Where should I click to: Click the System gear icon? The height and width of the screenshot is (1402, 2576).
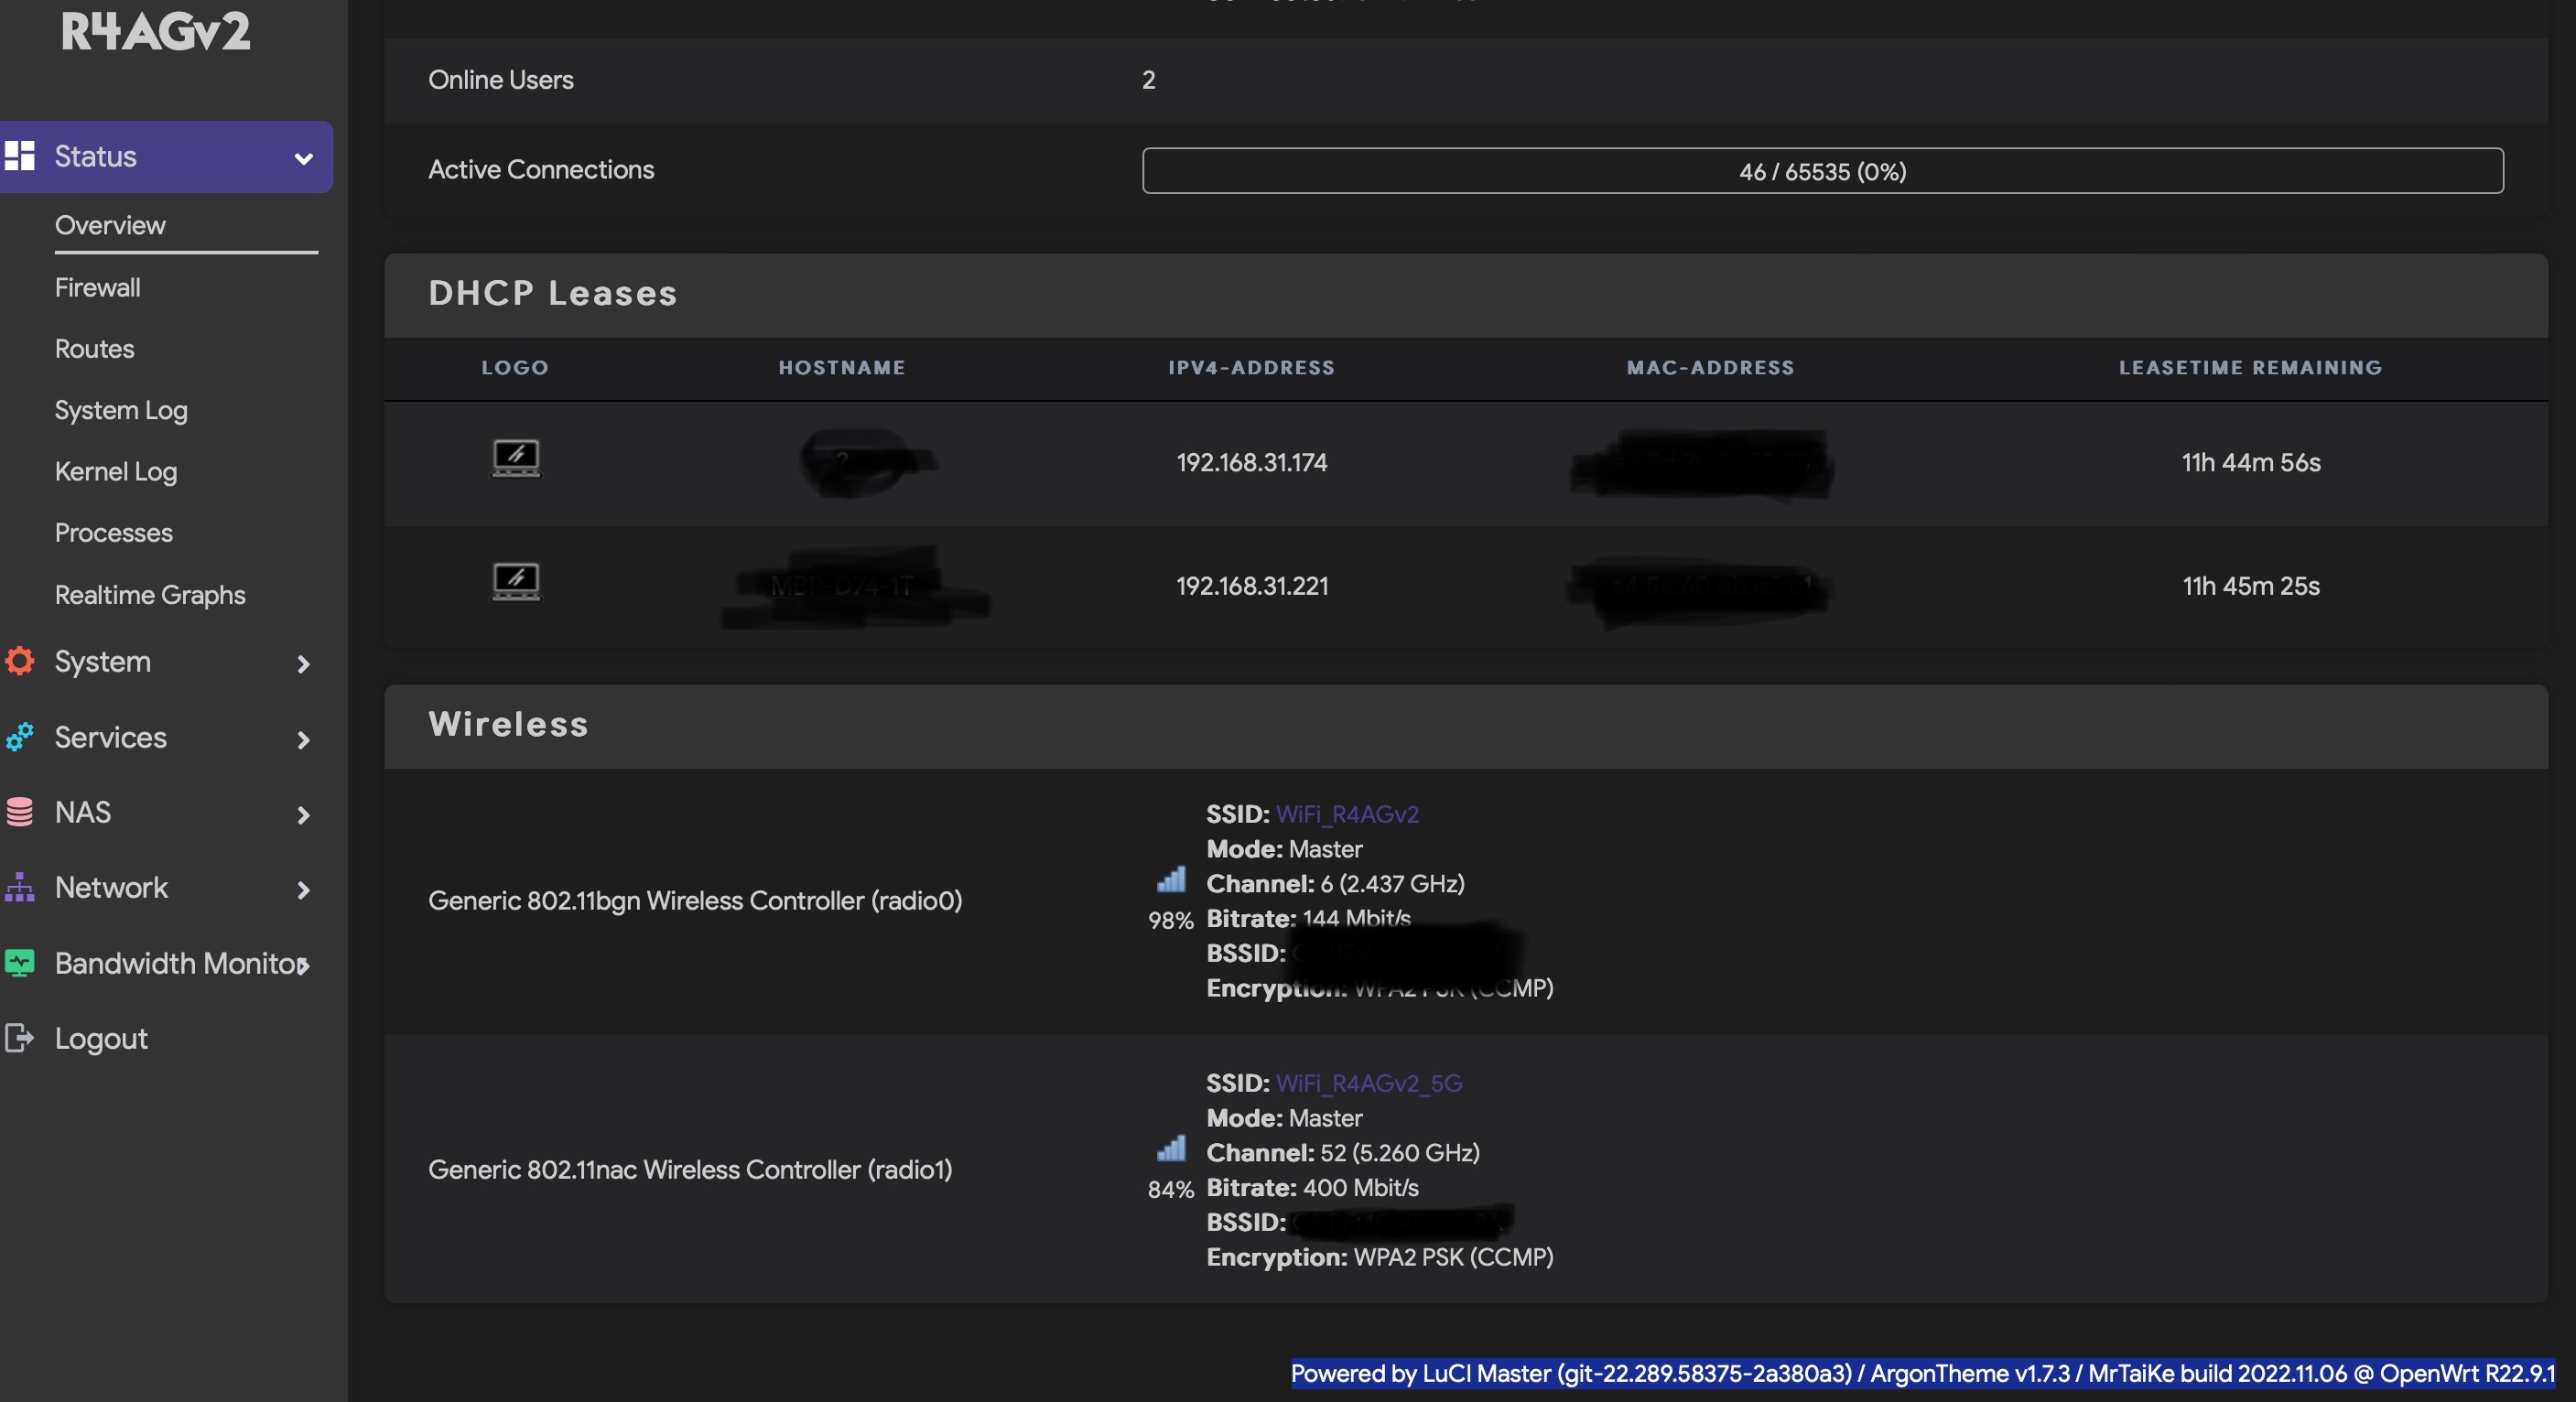21,661
